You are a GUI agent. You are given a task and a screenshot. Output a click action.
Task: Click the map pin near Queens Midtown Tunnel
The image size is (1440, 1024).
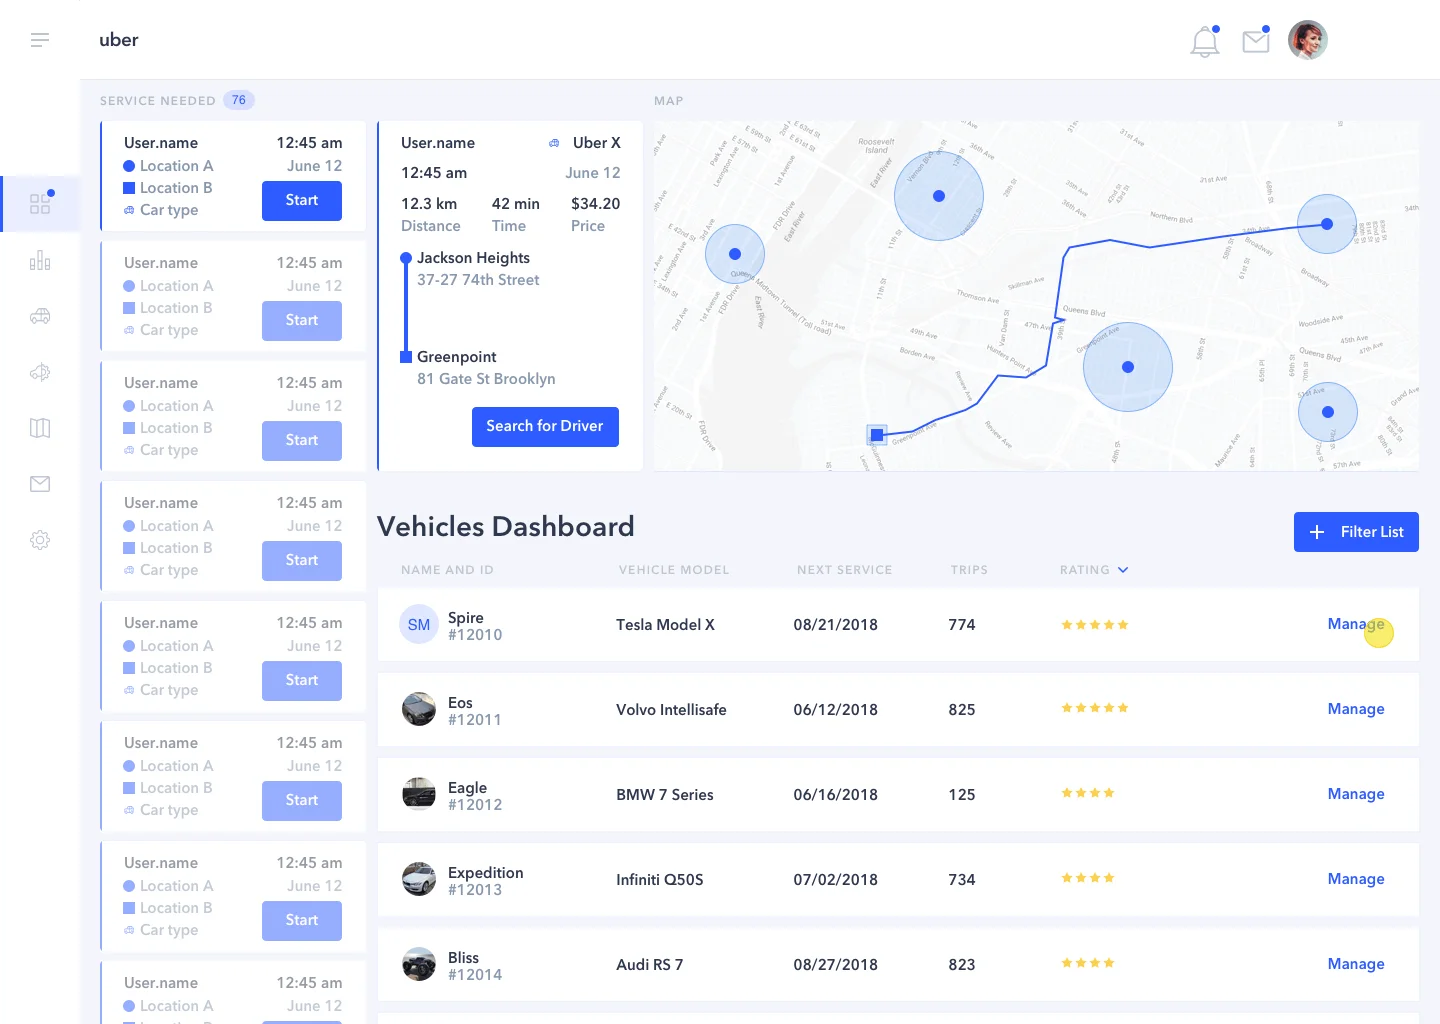pos(735,254)
